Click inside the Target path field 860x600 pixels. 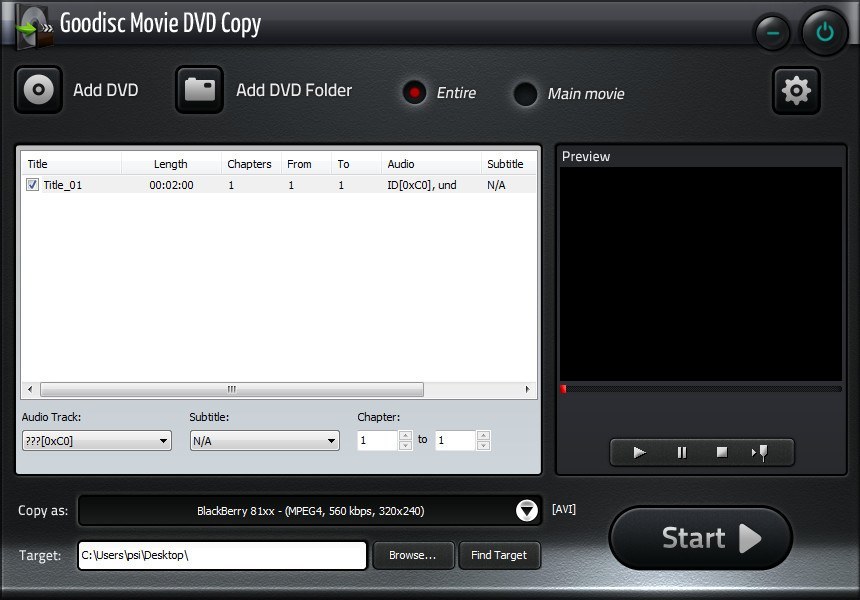pos(220,555)
